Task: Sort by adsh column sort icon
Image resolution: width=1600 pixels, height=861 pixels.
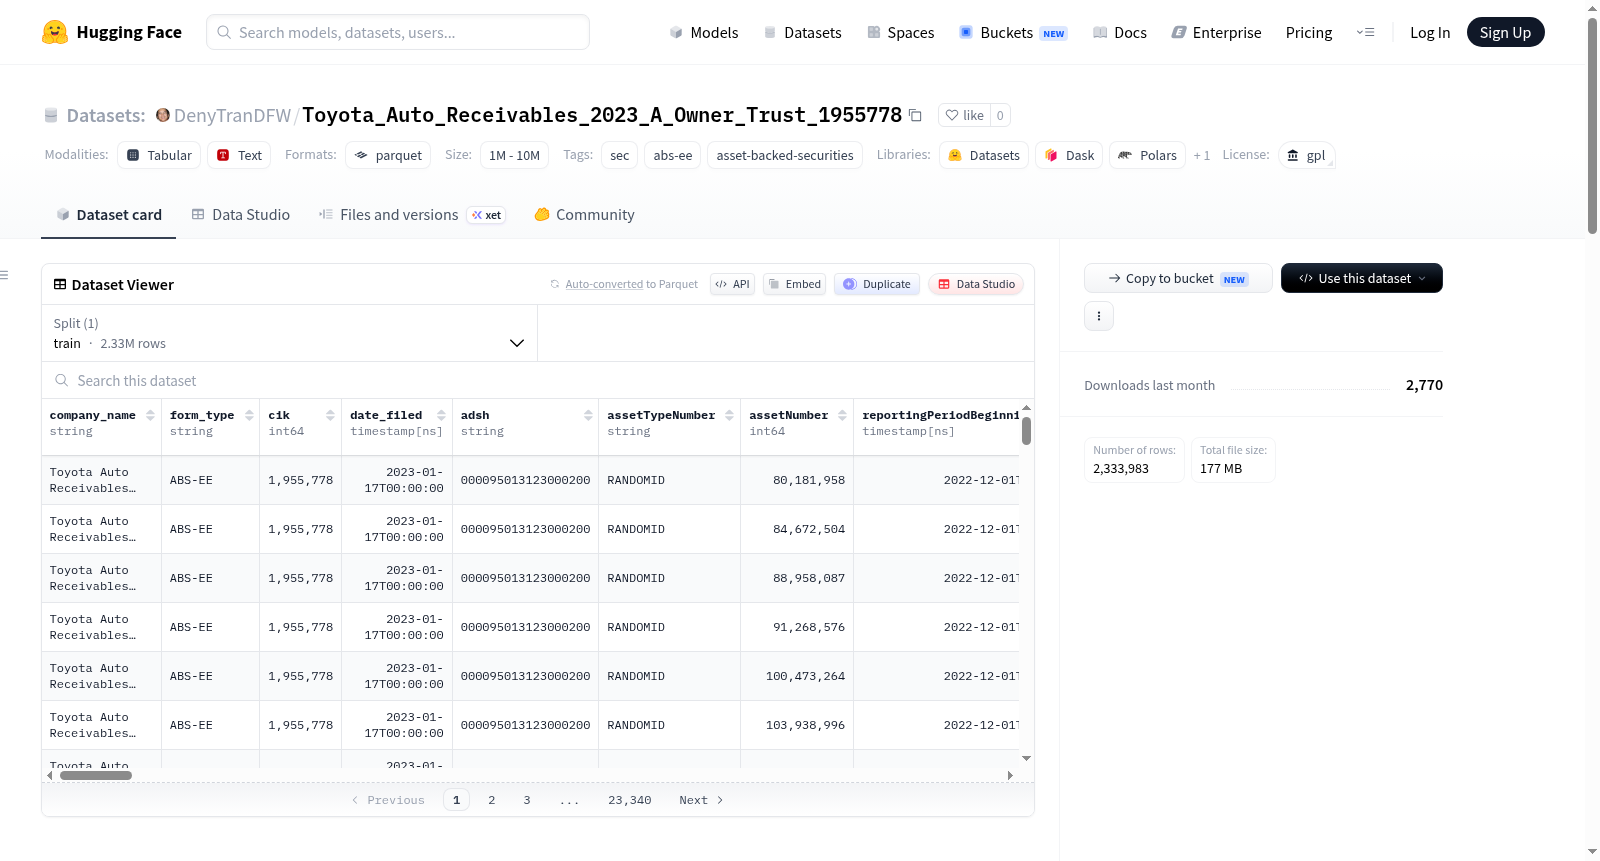Action: tap(588, 415)
